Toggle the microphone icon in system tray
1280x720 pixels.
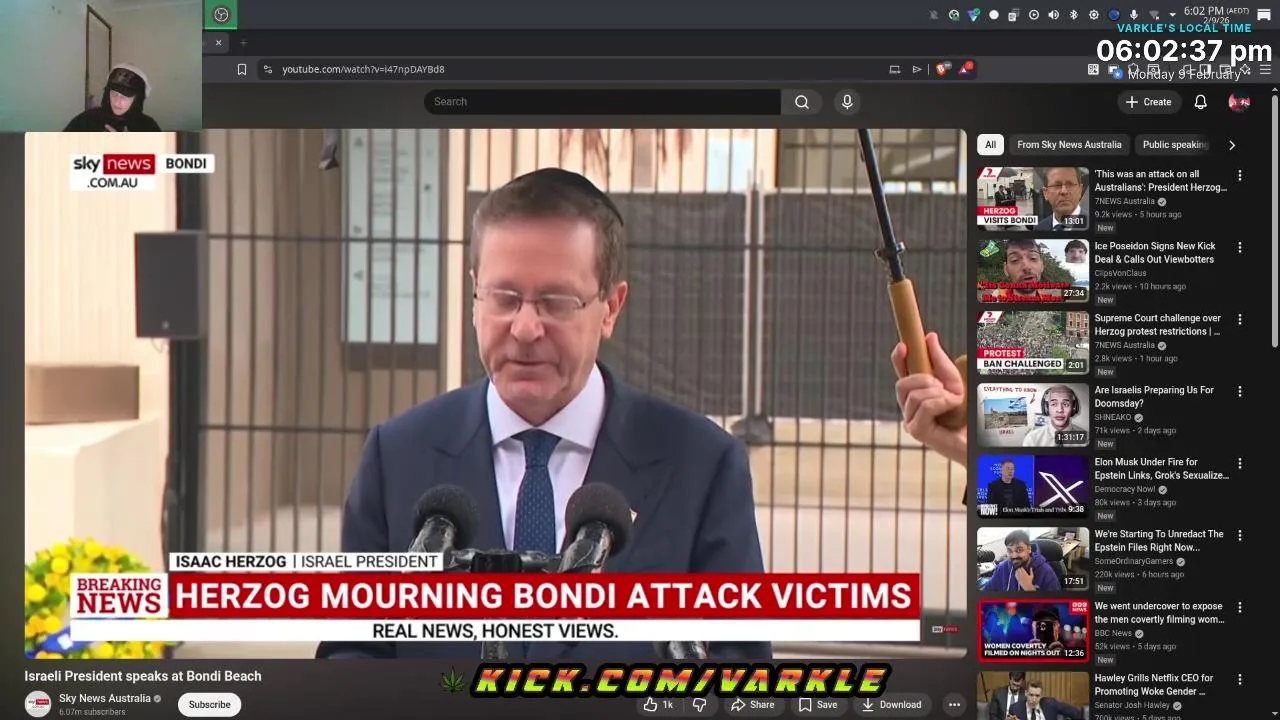point(1134,14)
